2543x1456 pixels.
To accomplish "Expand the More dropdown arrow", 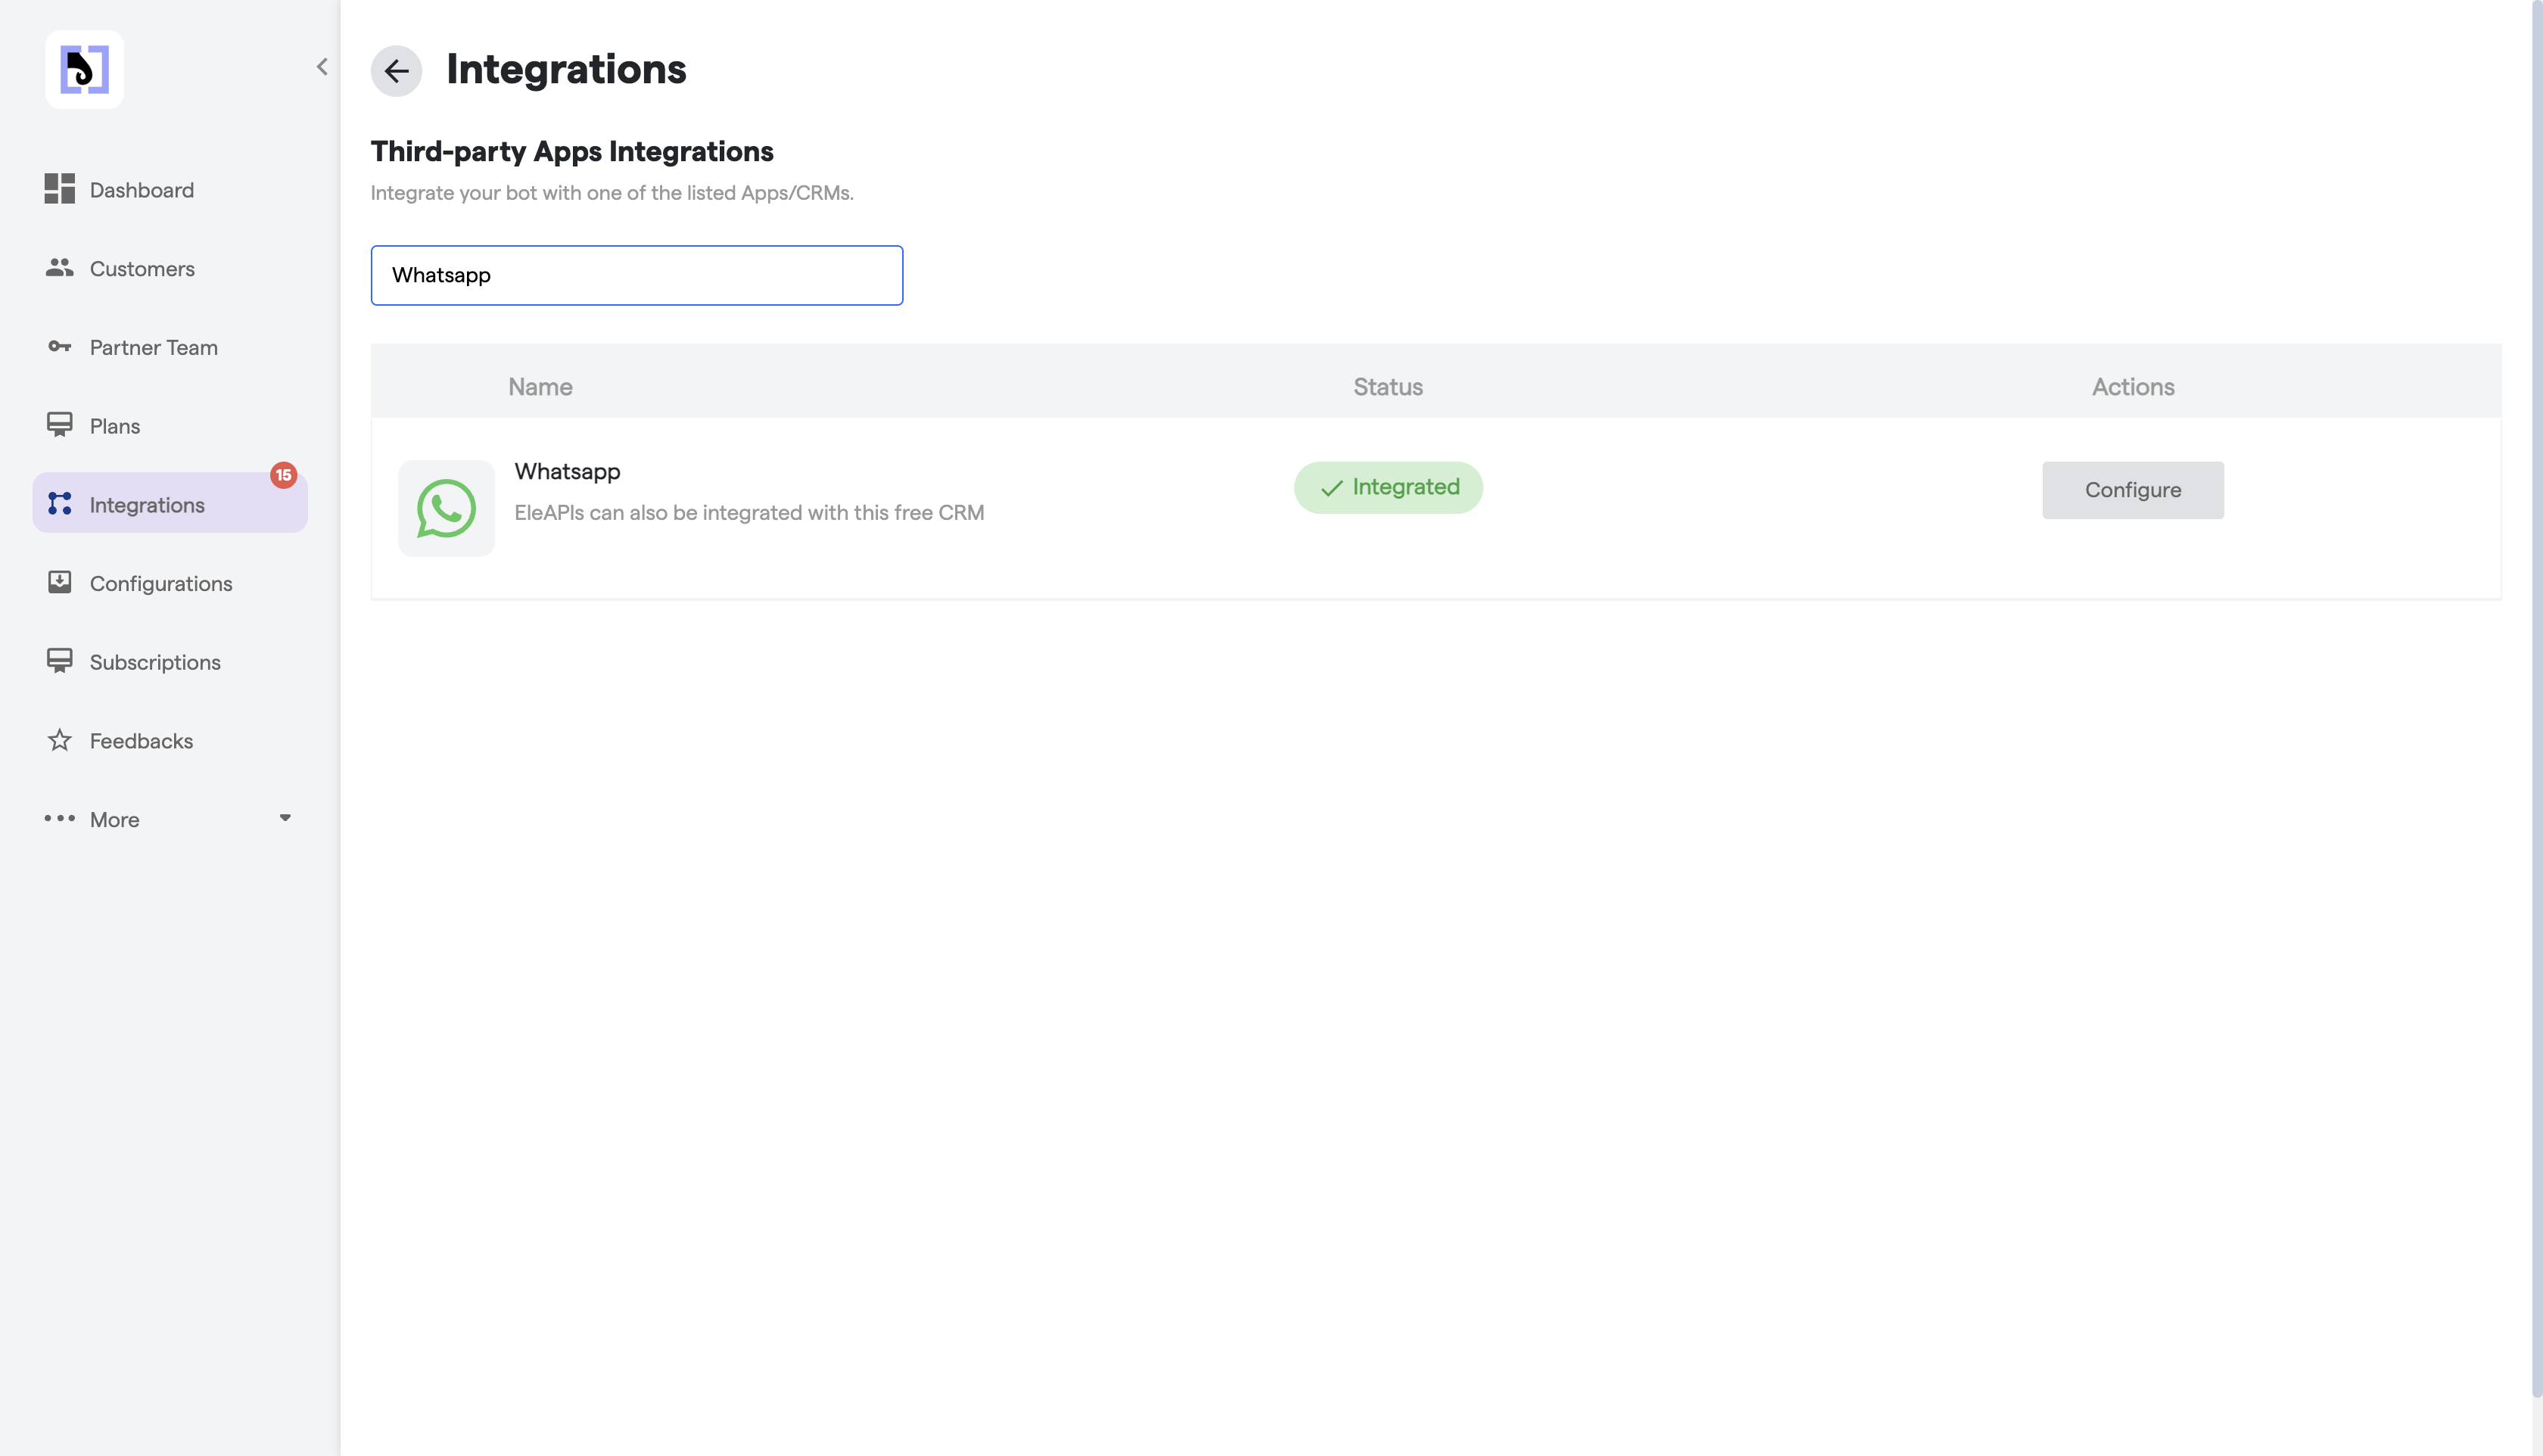I will 285,818.
